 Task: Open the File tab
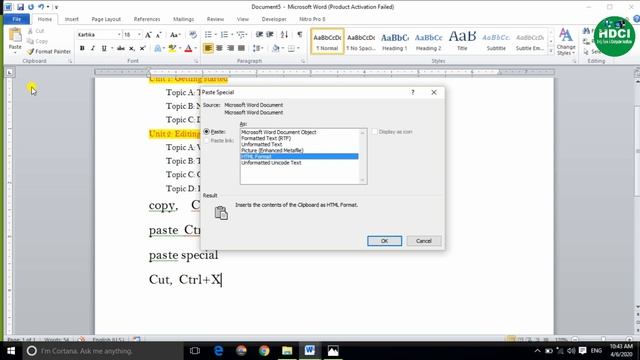16,19
